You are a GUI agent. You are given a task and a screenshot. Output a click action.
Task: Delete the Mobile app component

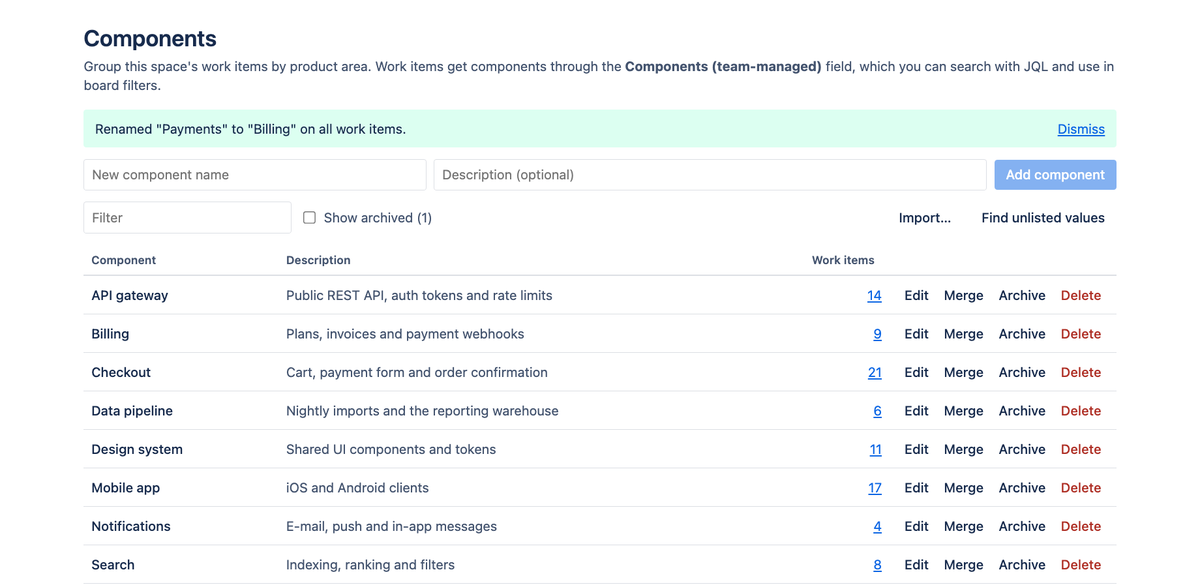coord(1080,488)
